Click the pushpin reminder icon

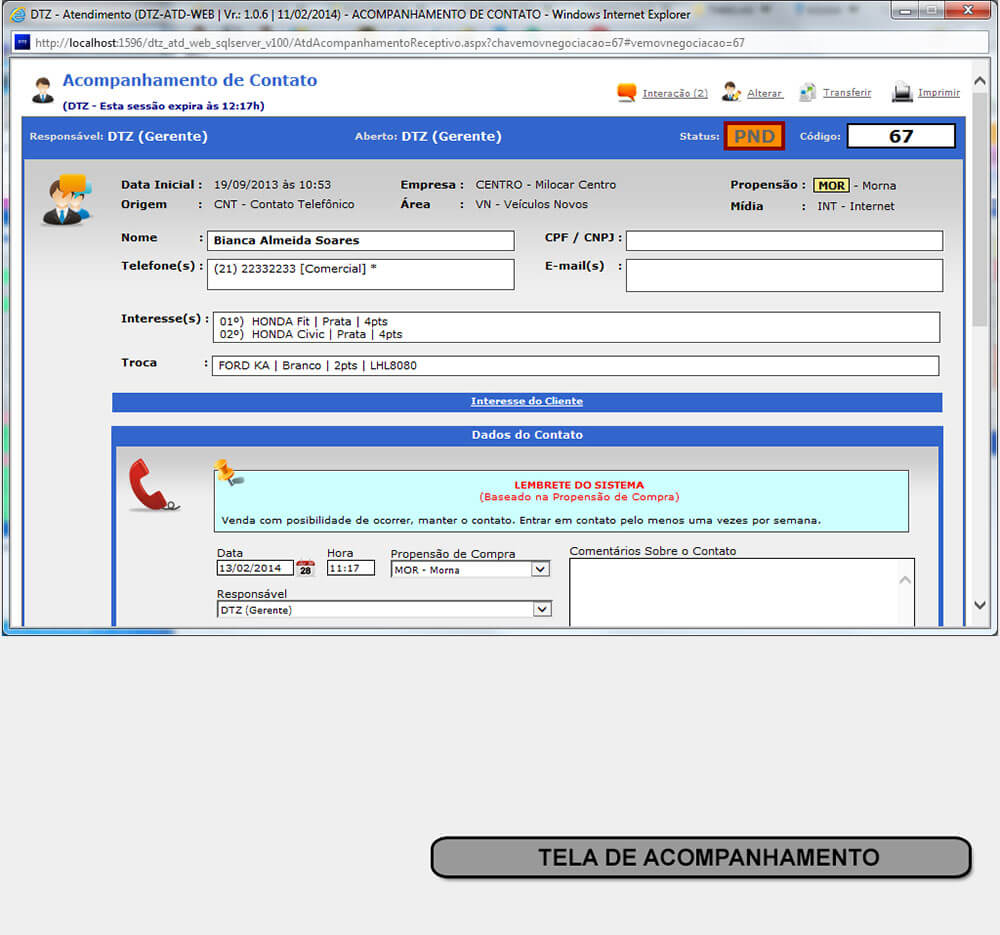coord(229,472)
